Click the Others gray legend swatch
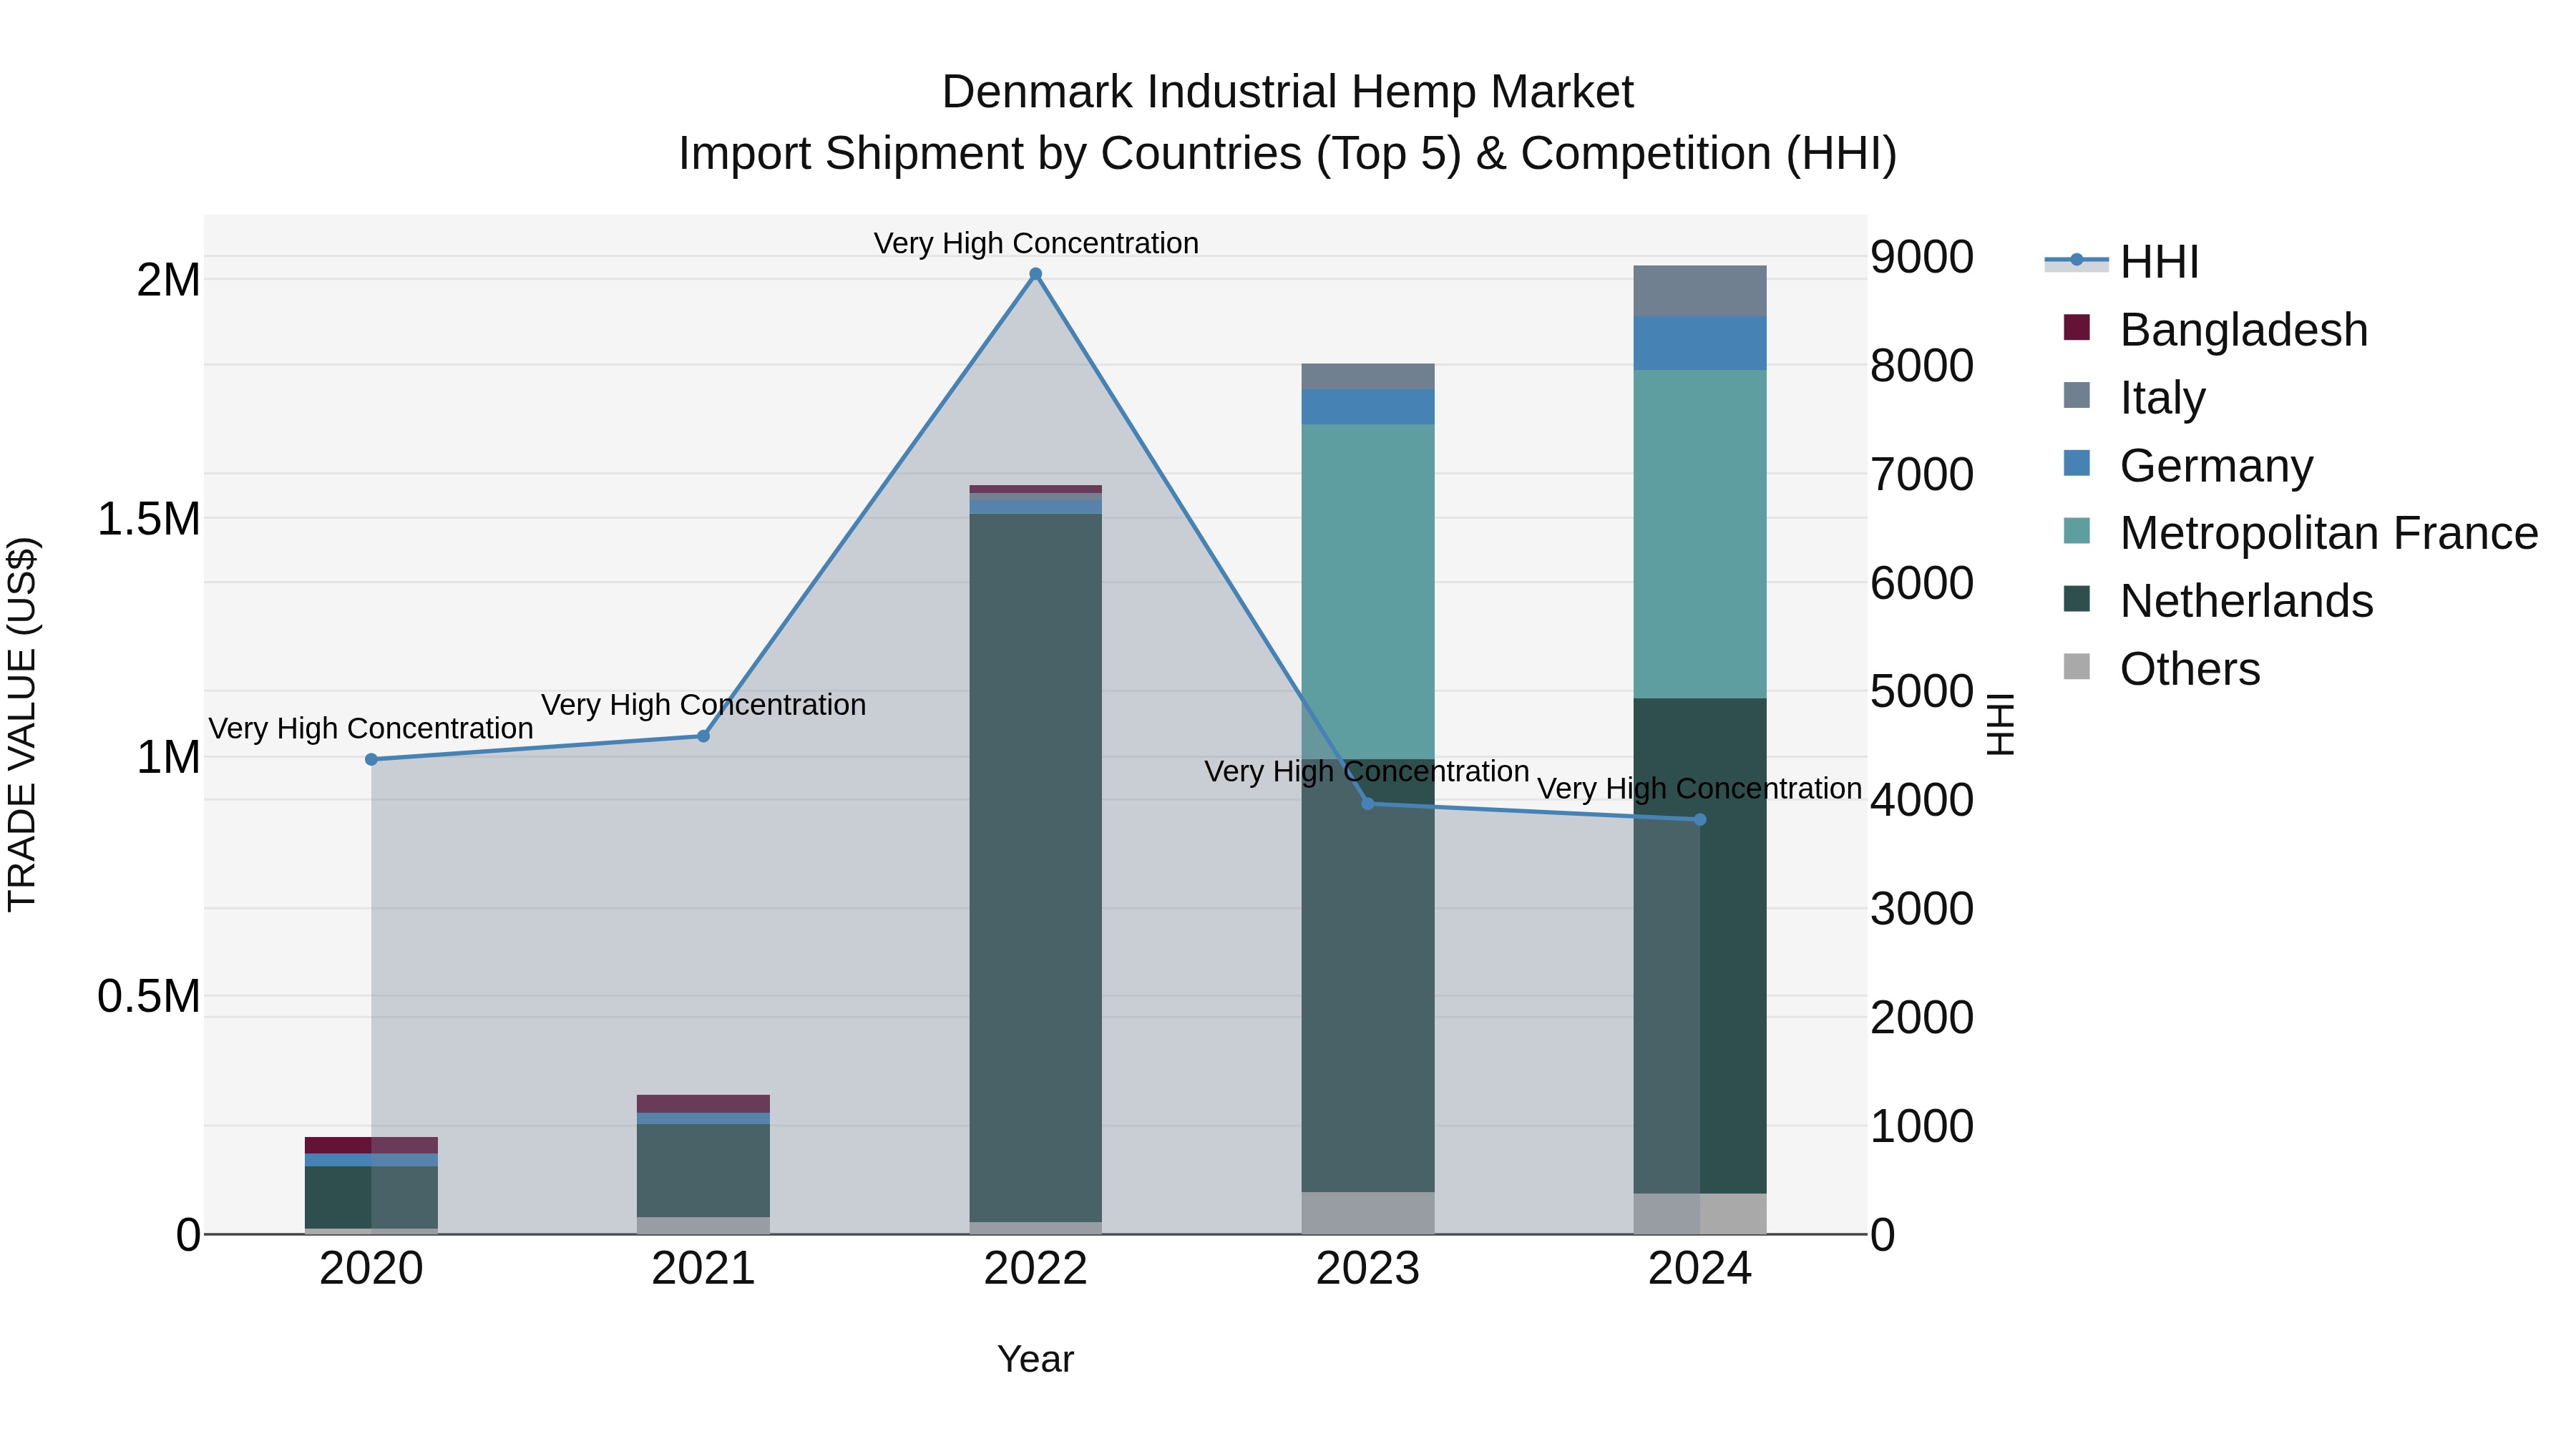This screenshot has width=2576, height=1449. 2077,667
